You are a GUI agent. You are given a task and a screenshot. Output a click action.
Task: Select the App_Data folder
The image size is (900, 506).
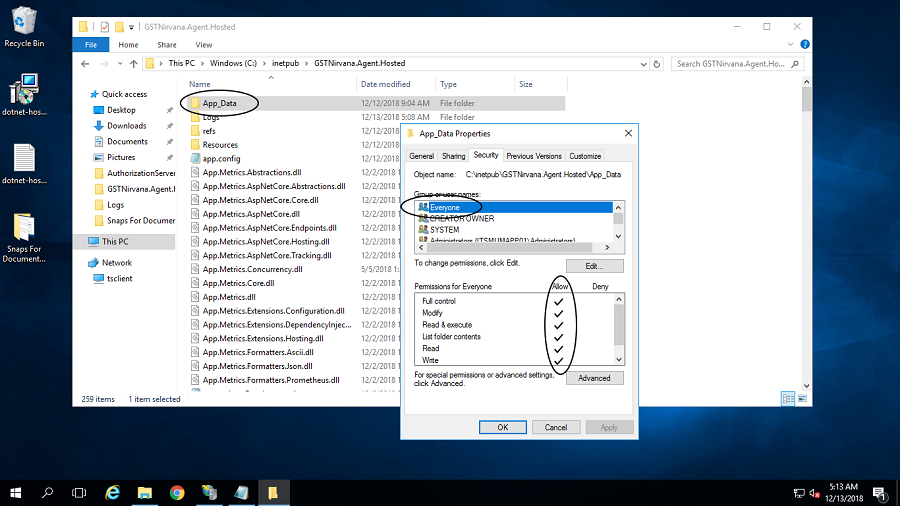pos(219,103)
